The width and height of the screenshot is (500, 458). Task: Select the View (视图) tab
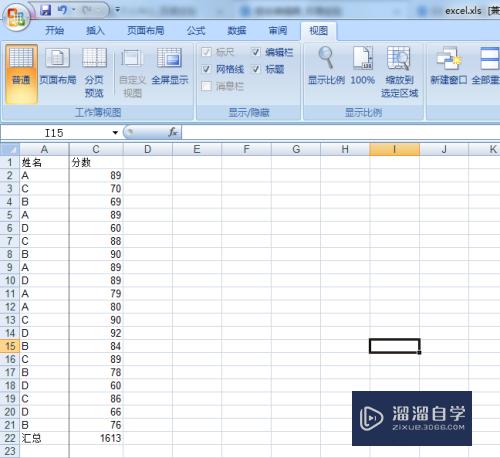(x=319, y=31)
